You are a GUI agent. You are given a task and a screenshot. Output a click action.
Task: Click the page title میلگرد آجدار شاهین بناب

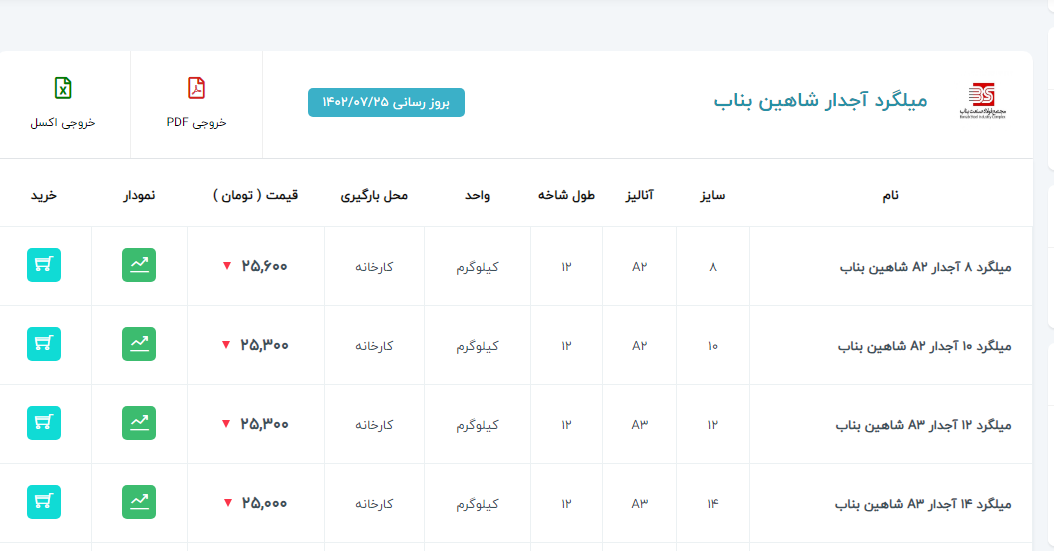[x=820, y=101]
